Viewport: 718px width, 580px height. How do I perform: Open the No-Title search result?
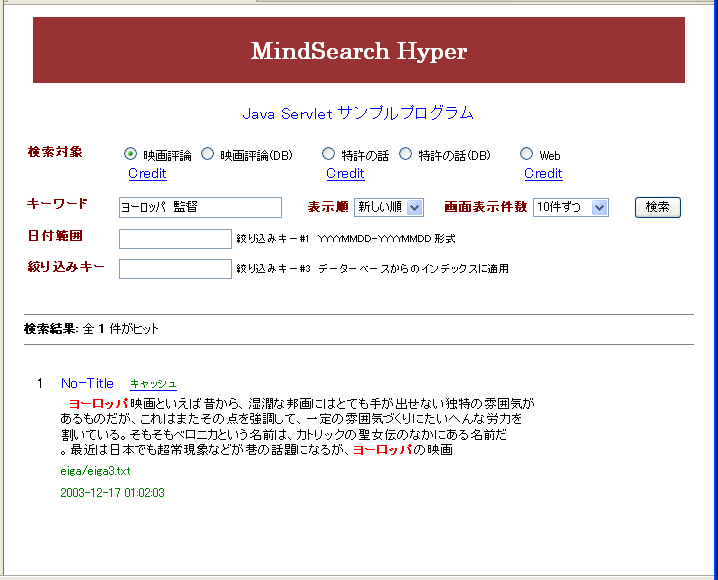point(87,383)
